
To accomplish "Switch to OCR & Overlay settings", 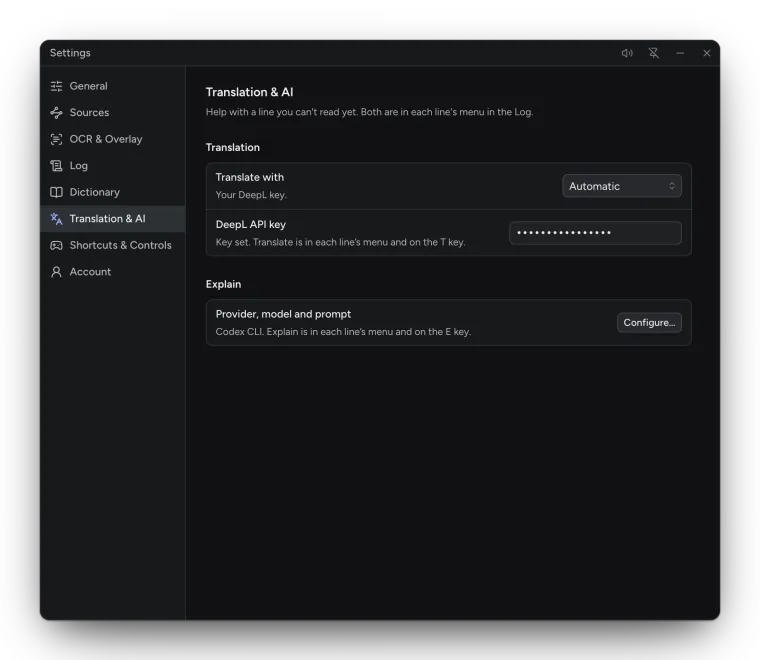I will (x=112, y=140).
